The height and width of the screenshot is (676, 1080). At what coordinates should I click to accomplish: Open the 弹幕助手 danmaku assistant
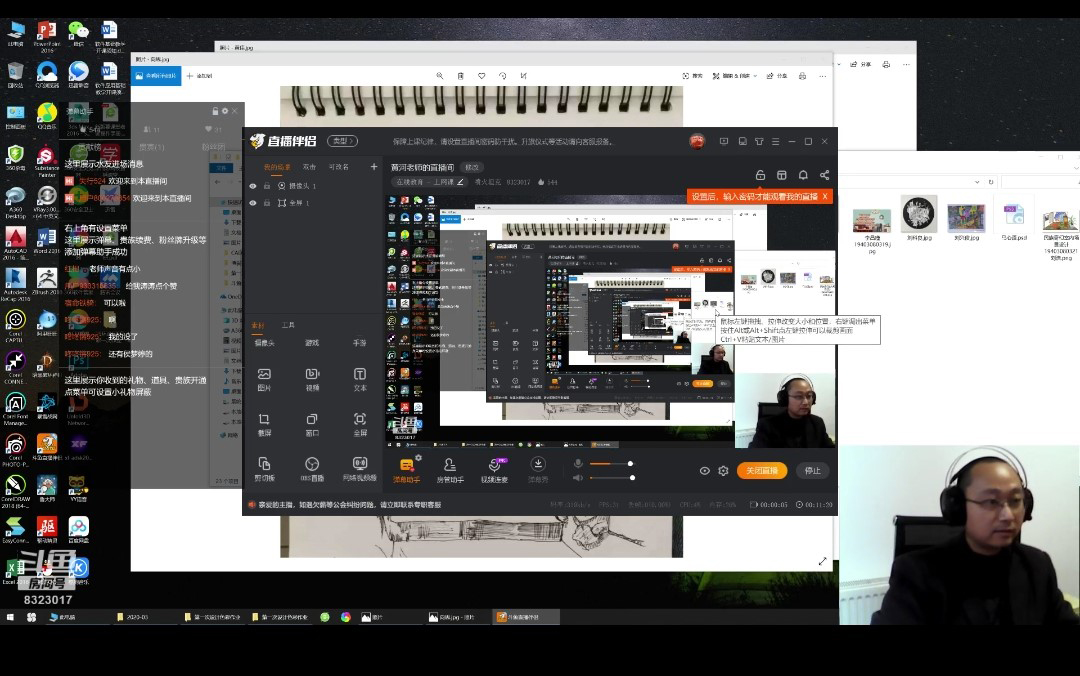[x=406, y=469]
